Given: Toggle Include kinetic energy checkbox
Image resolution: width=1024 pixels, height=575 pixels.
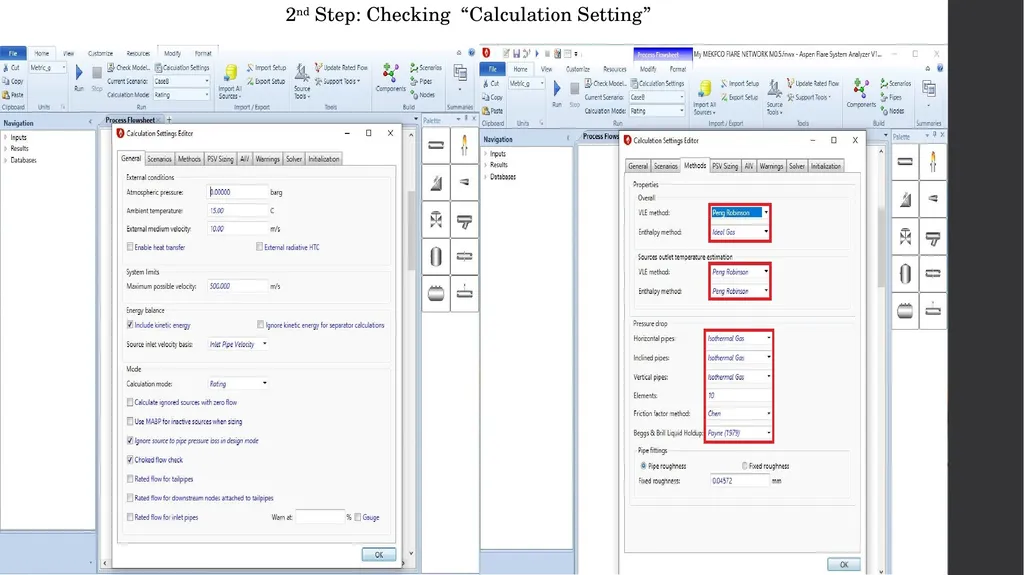Looking at the screenshot, I should pos(130,325).
